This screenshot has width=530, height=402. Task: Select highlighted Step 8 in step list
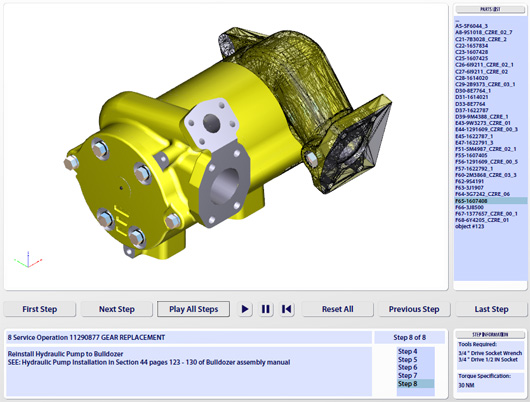coord(415,384)
